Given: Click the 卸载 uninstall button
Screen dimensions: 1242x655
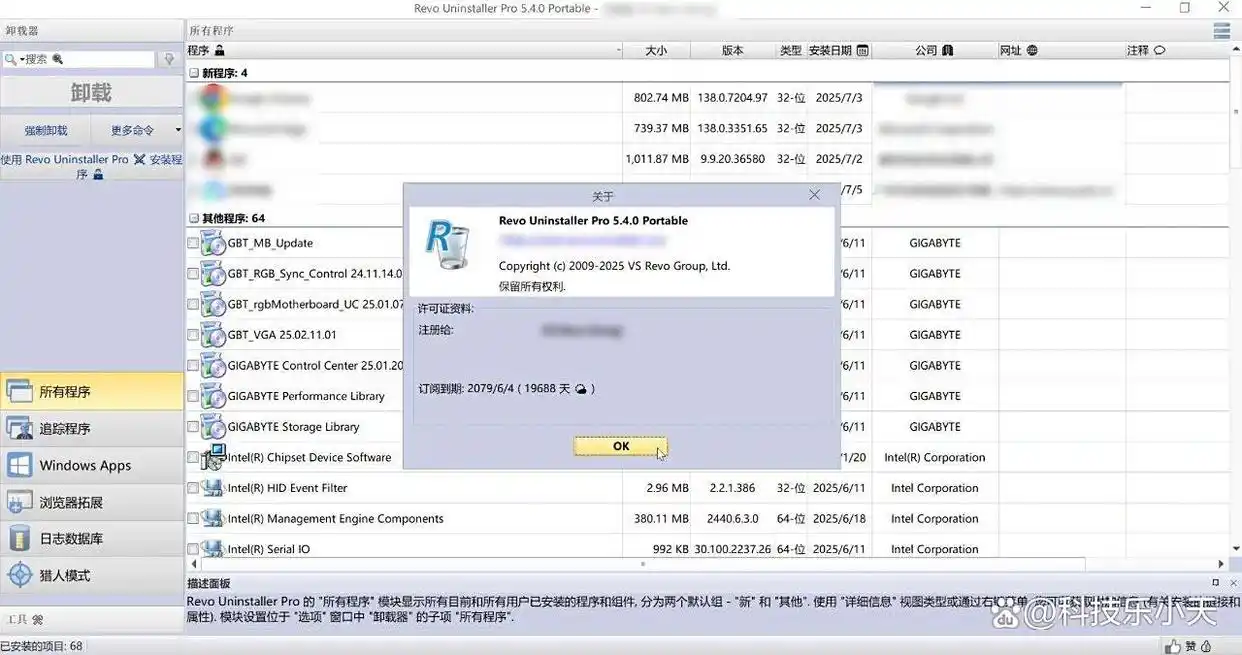Looking at the screenshot, I should (x=92, y=93).
